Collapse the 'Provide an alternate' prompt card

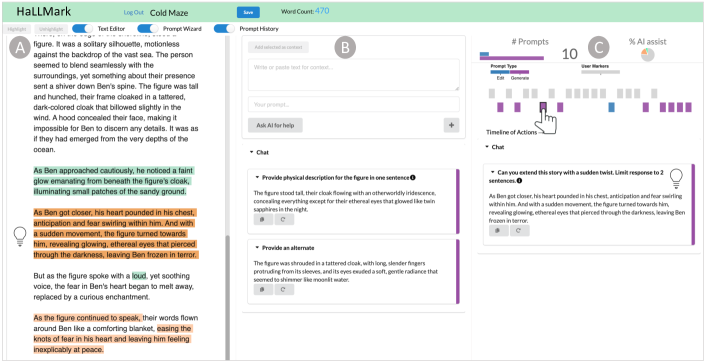pos(257,248)
